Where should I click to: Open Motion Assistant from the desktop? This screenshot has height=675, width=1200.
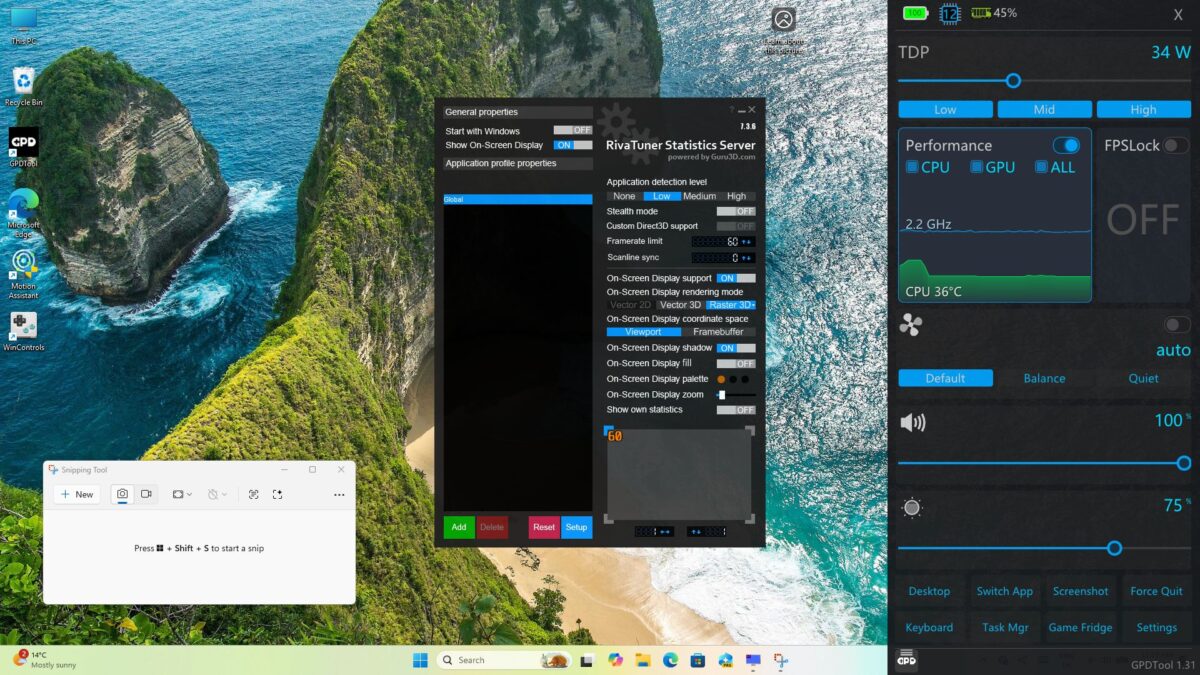[x=22, y=264]
